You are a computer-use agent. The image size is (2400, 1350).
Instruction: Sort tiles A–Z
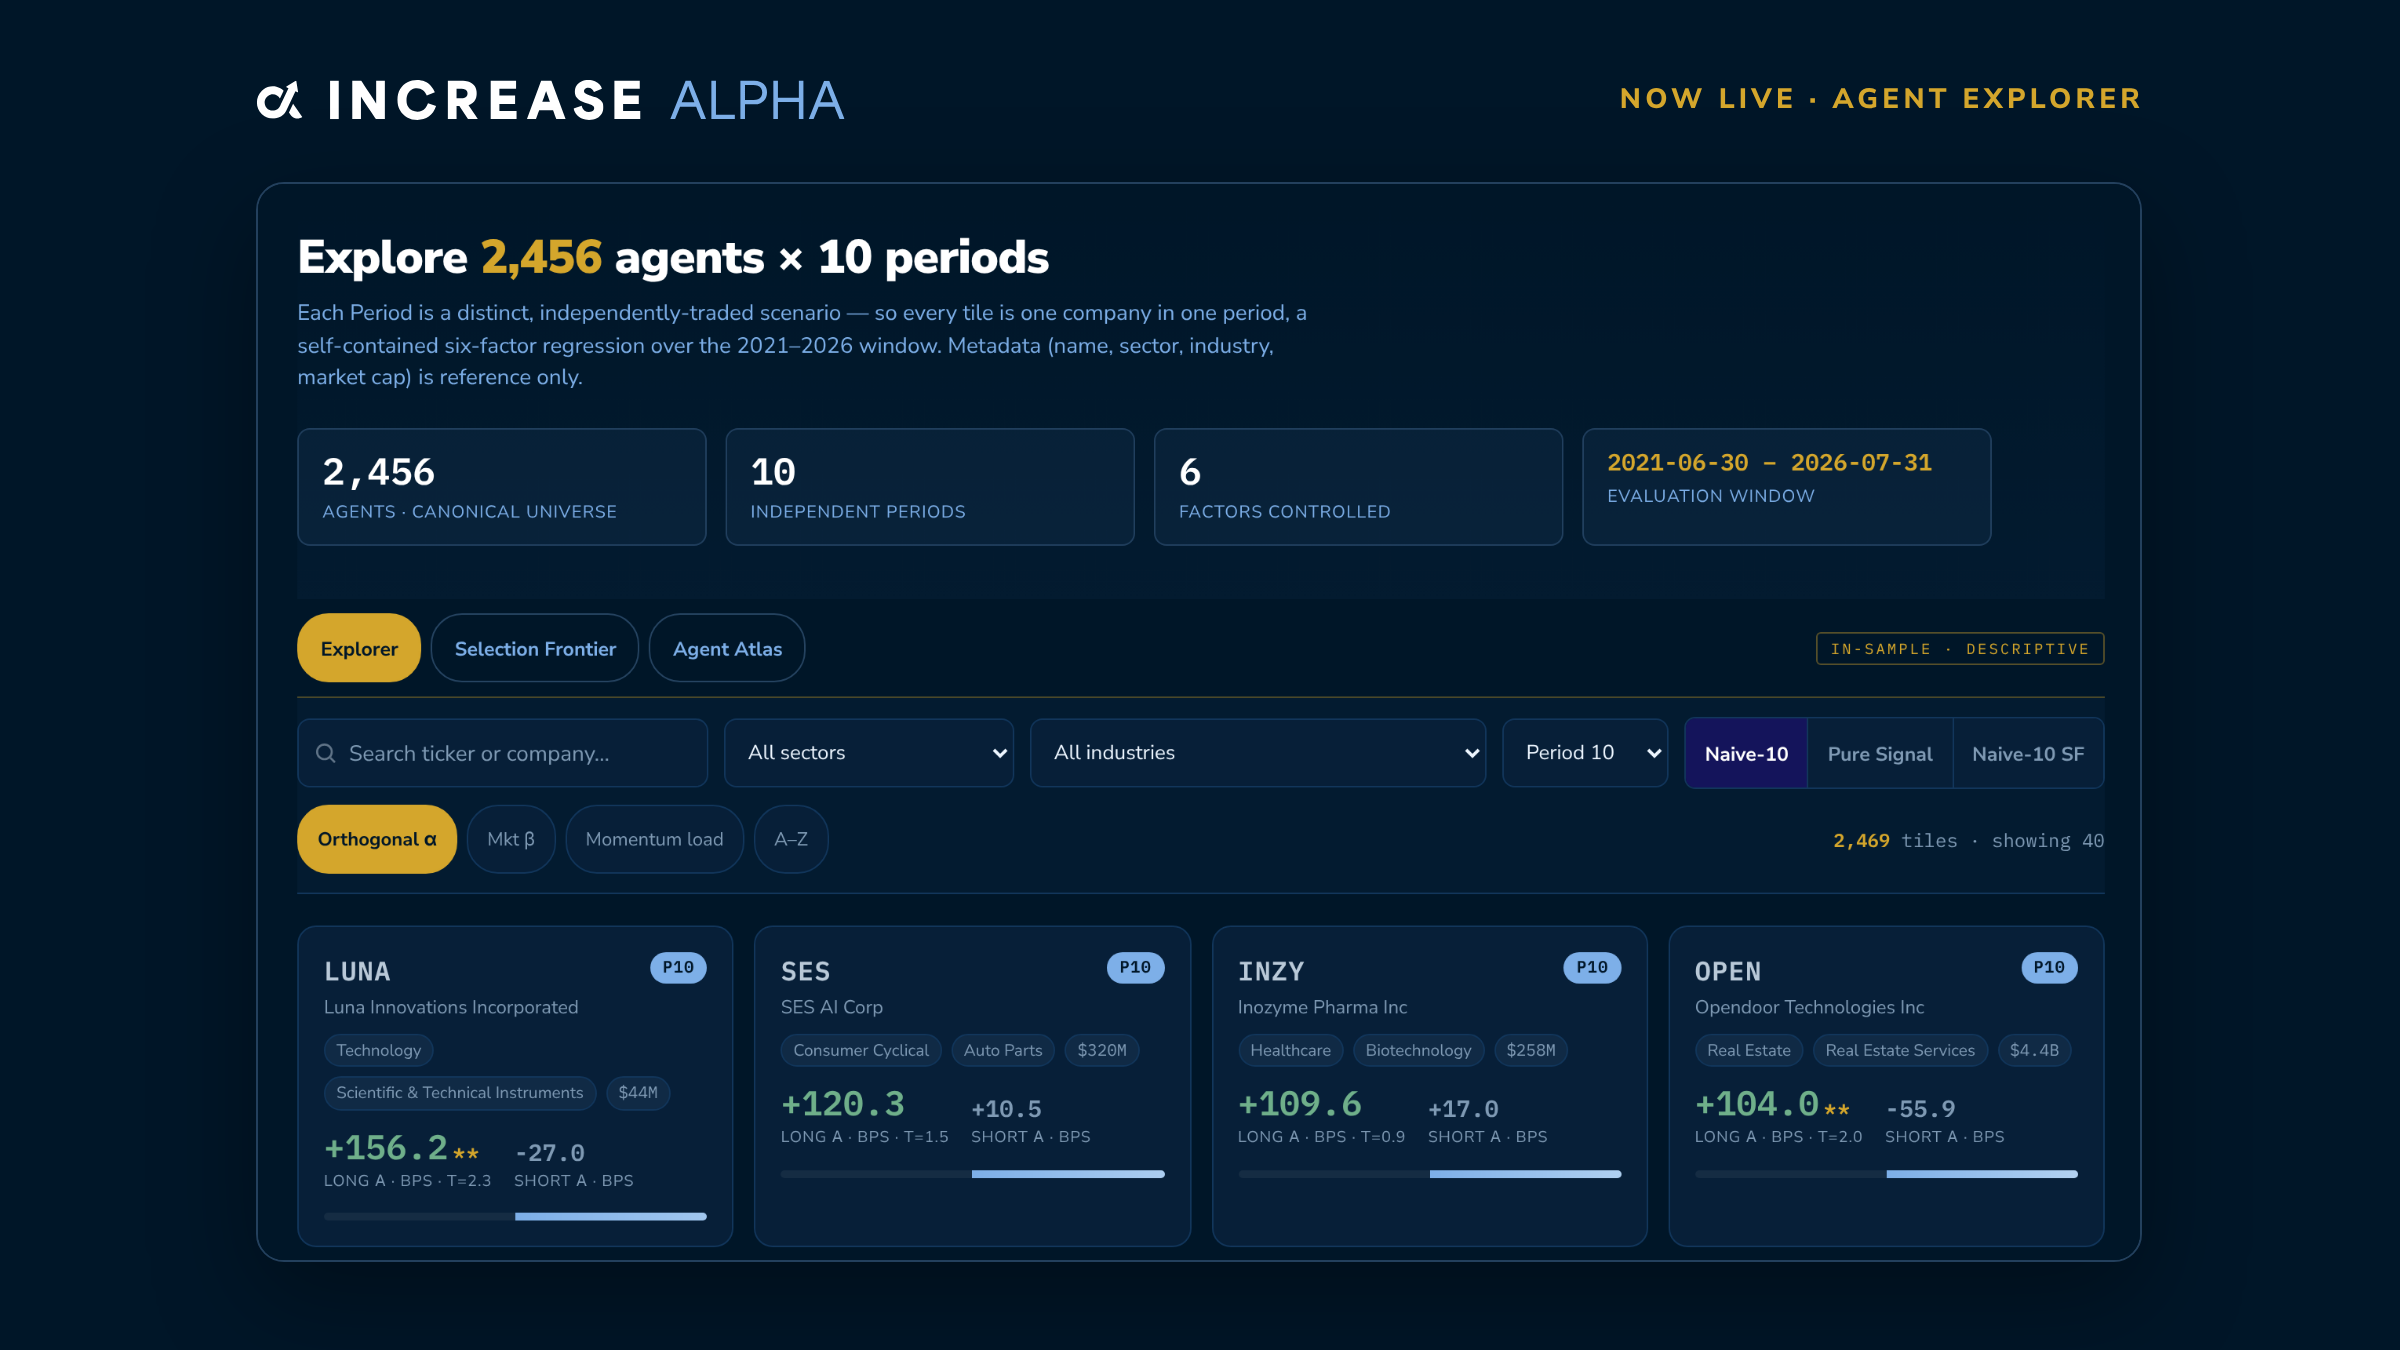coord(791,839)
